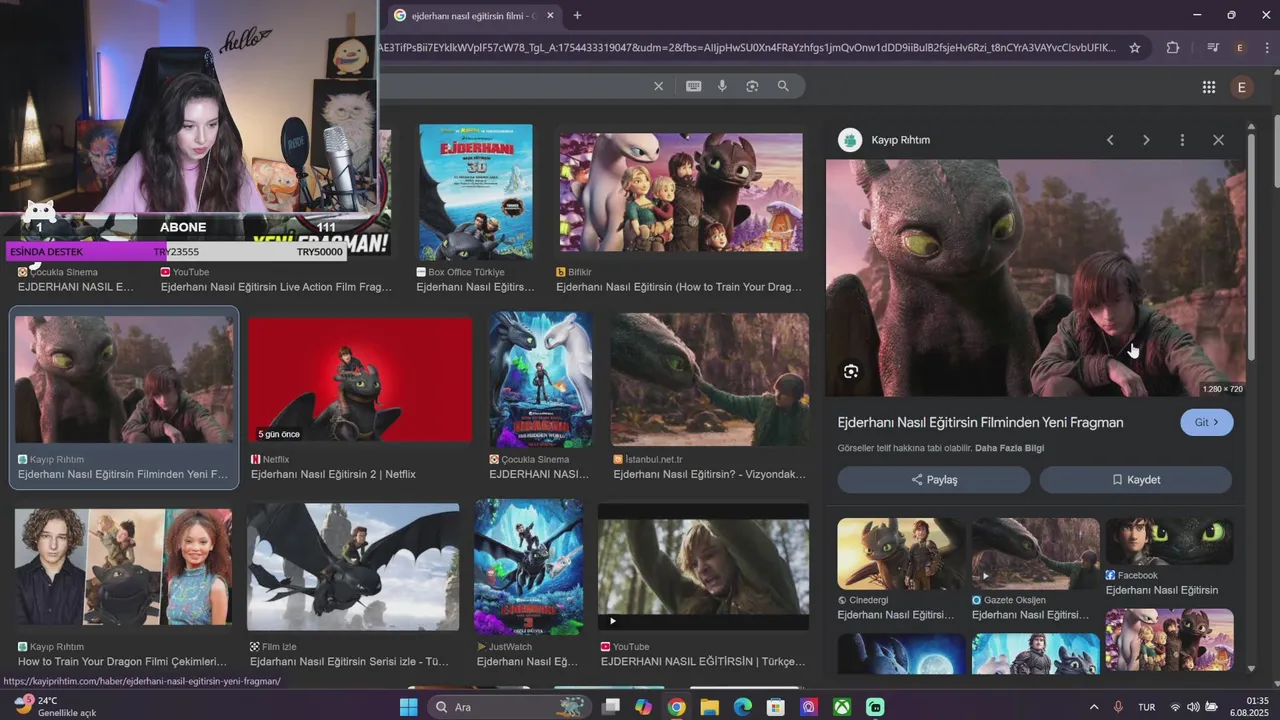Open the on-screen keyboard input tool
Screen dimensions: 1280x720
(x=693, y=86)
